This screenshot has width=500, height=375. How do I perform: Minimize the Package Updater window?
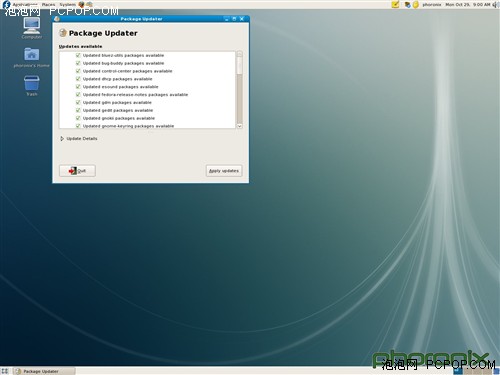point(227,19)
